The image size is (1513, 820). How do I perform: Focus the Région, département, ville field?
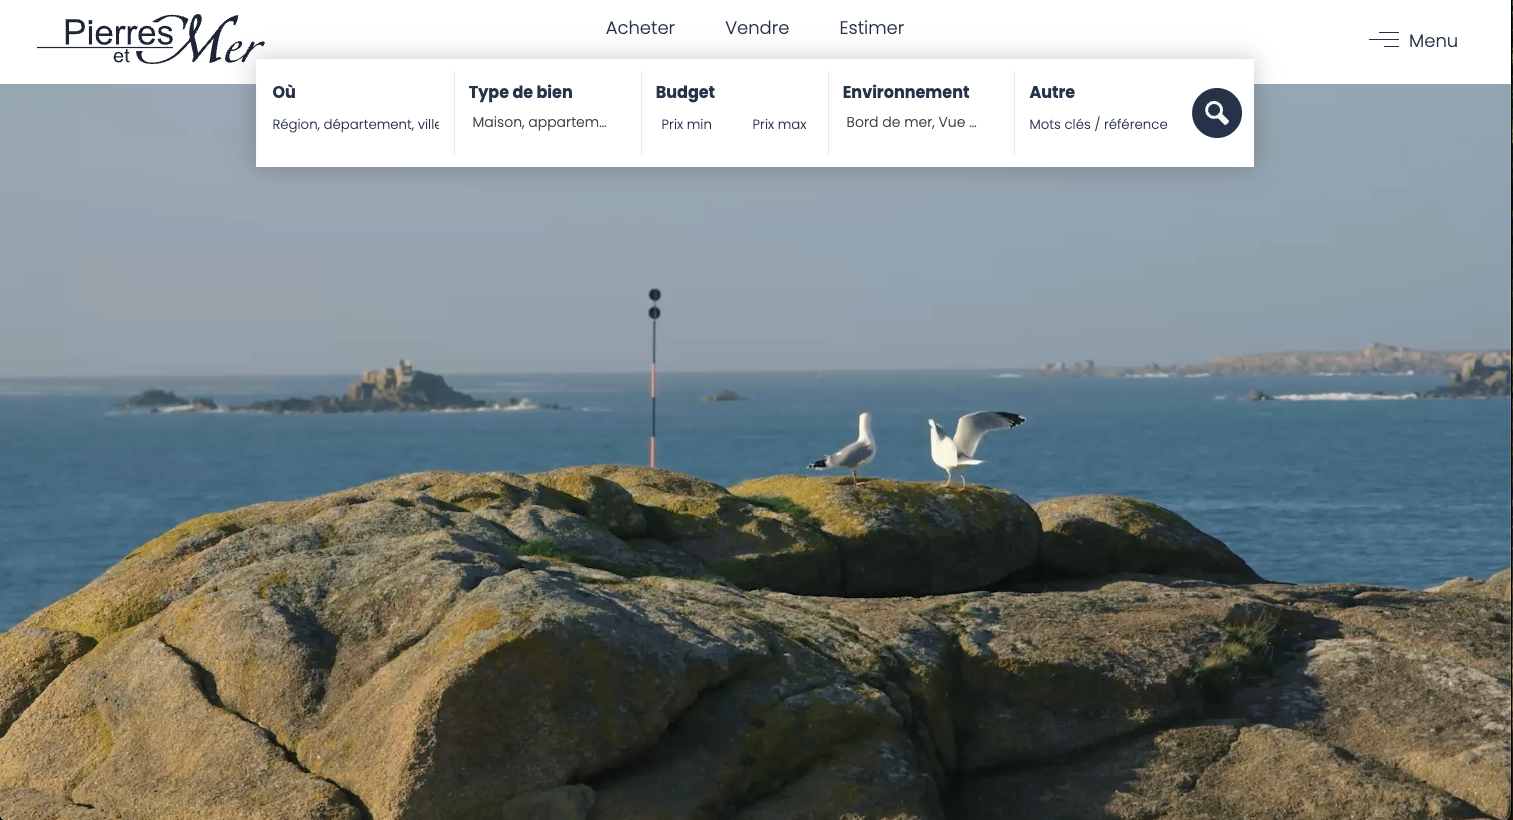tap(355, 124)
